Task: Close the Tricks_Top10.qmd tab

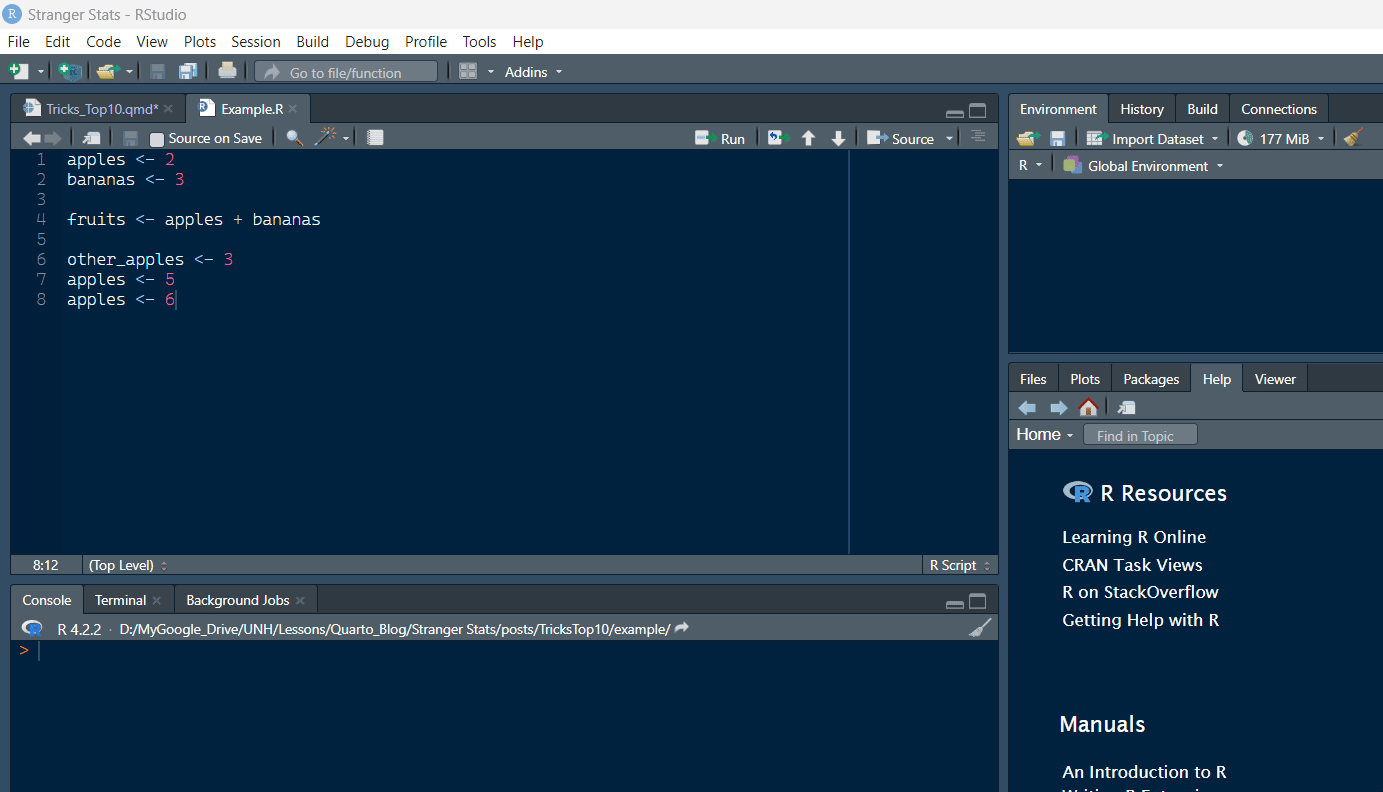Action: (168, 109)
